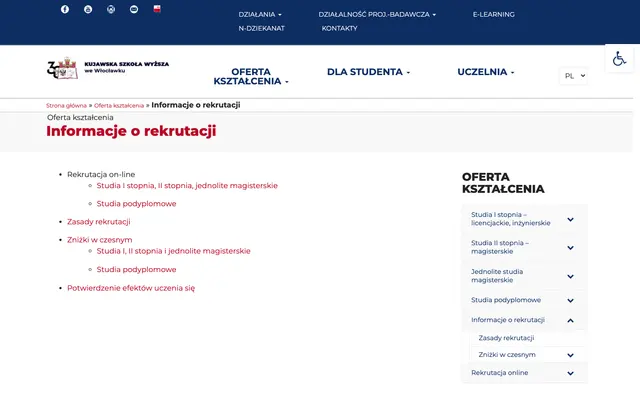Expand Rekrutacja online sidebar chevron
The width and height of the screenshot is (640, 400).
[570, 373]
